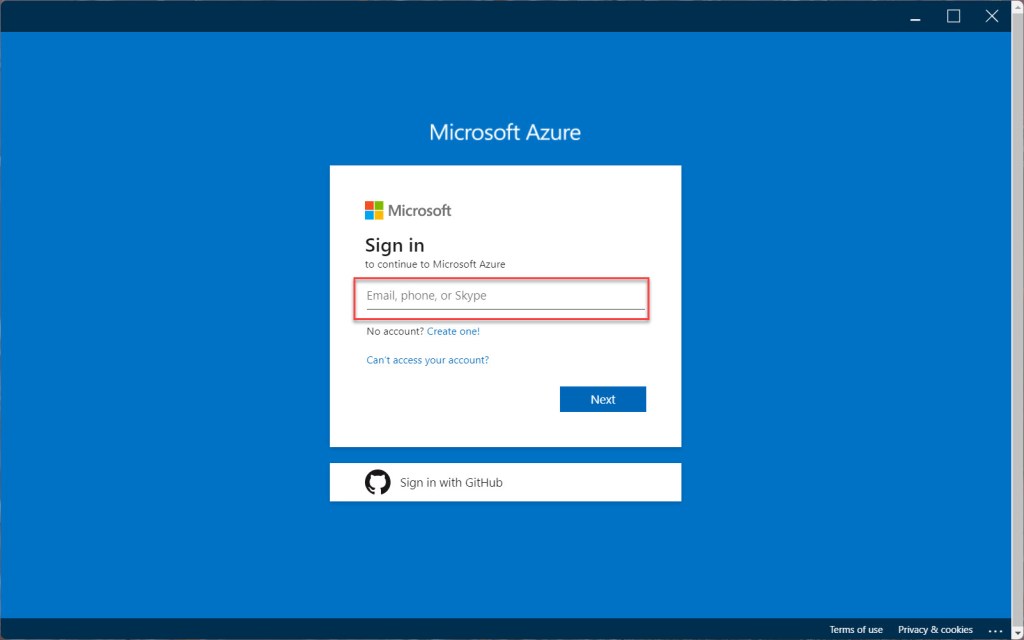
Task: Click the "No account?" label text
Action: click(x=395, y=331)
